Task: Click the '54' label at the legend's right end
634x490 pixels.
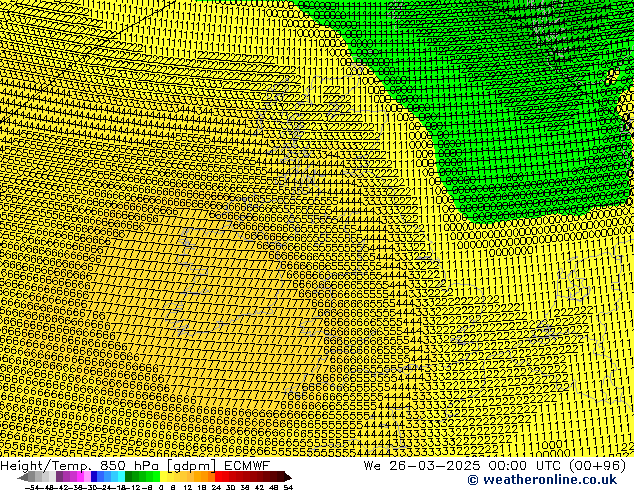Action: tap(288, 487)
